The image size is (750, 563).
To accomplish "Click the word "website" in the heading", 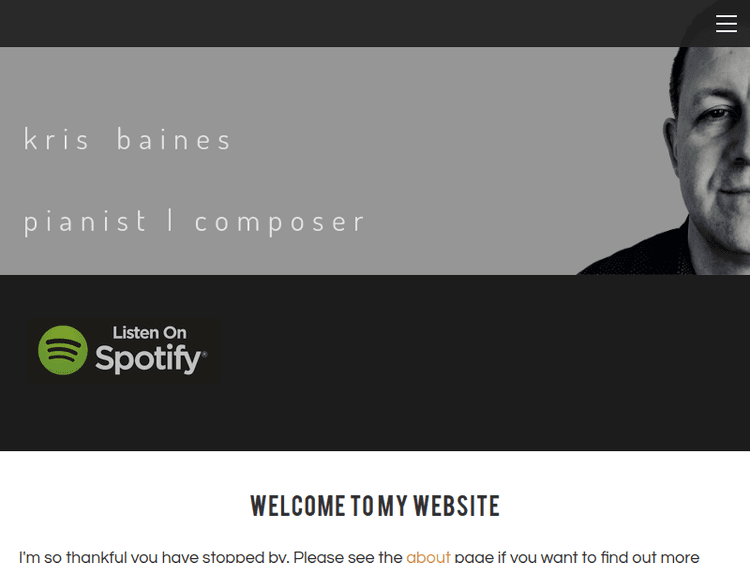I will (x=456, y=506).
